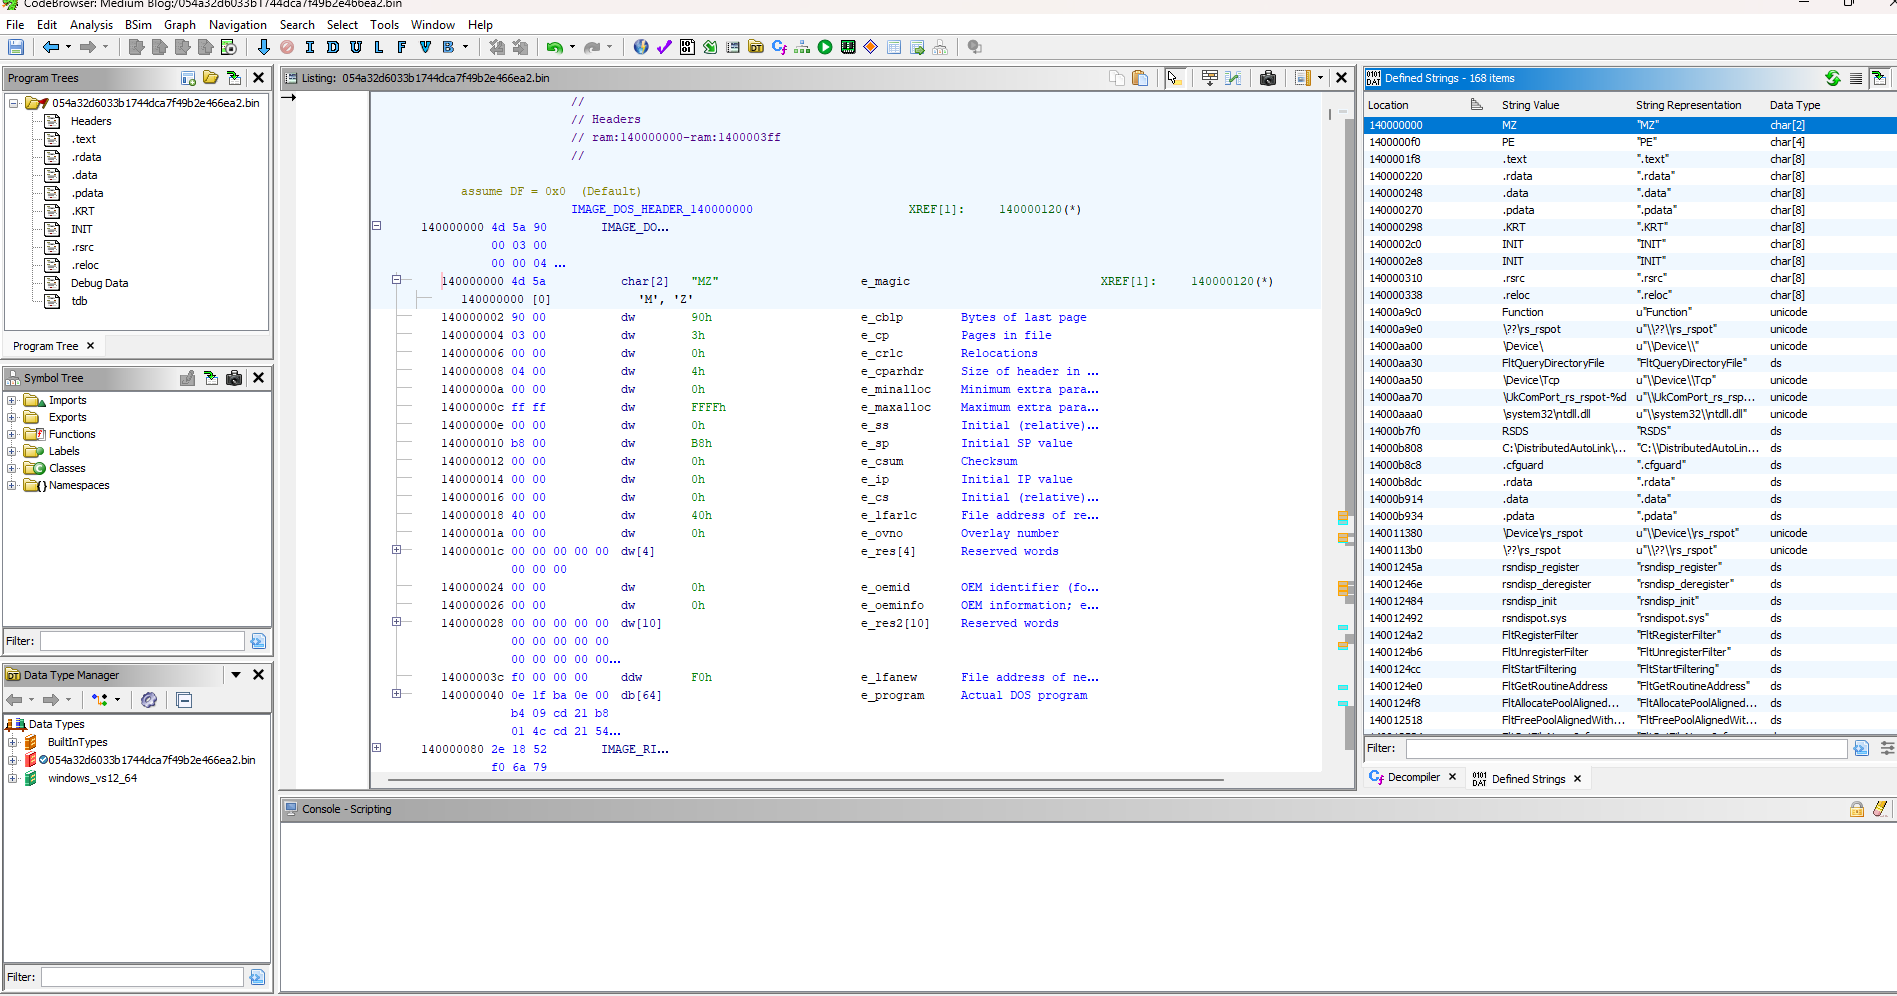Expand the Imports folder in Symbol Tree

(12, 401)
